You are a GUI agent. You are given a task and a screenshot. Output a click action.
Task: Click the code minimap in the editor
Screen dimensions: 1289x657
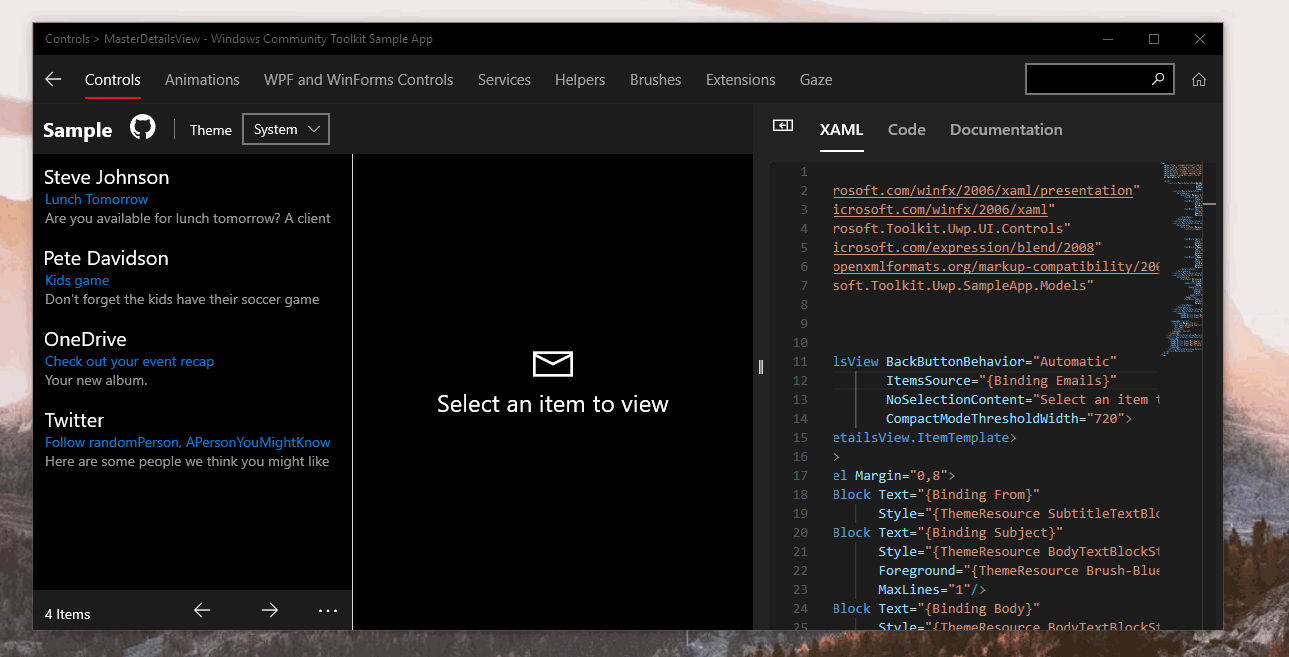point(1182,260)
